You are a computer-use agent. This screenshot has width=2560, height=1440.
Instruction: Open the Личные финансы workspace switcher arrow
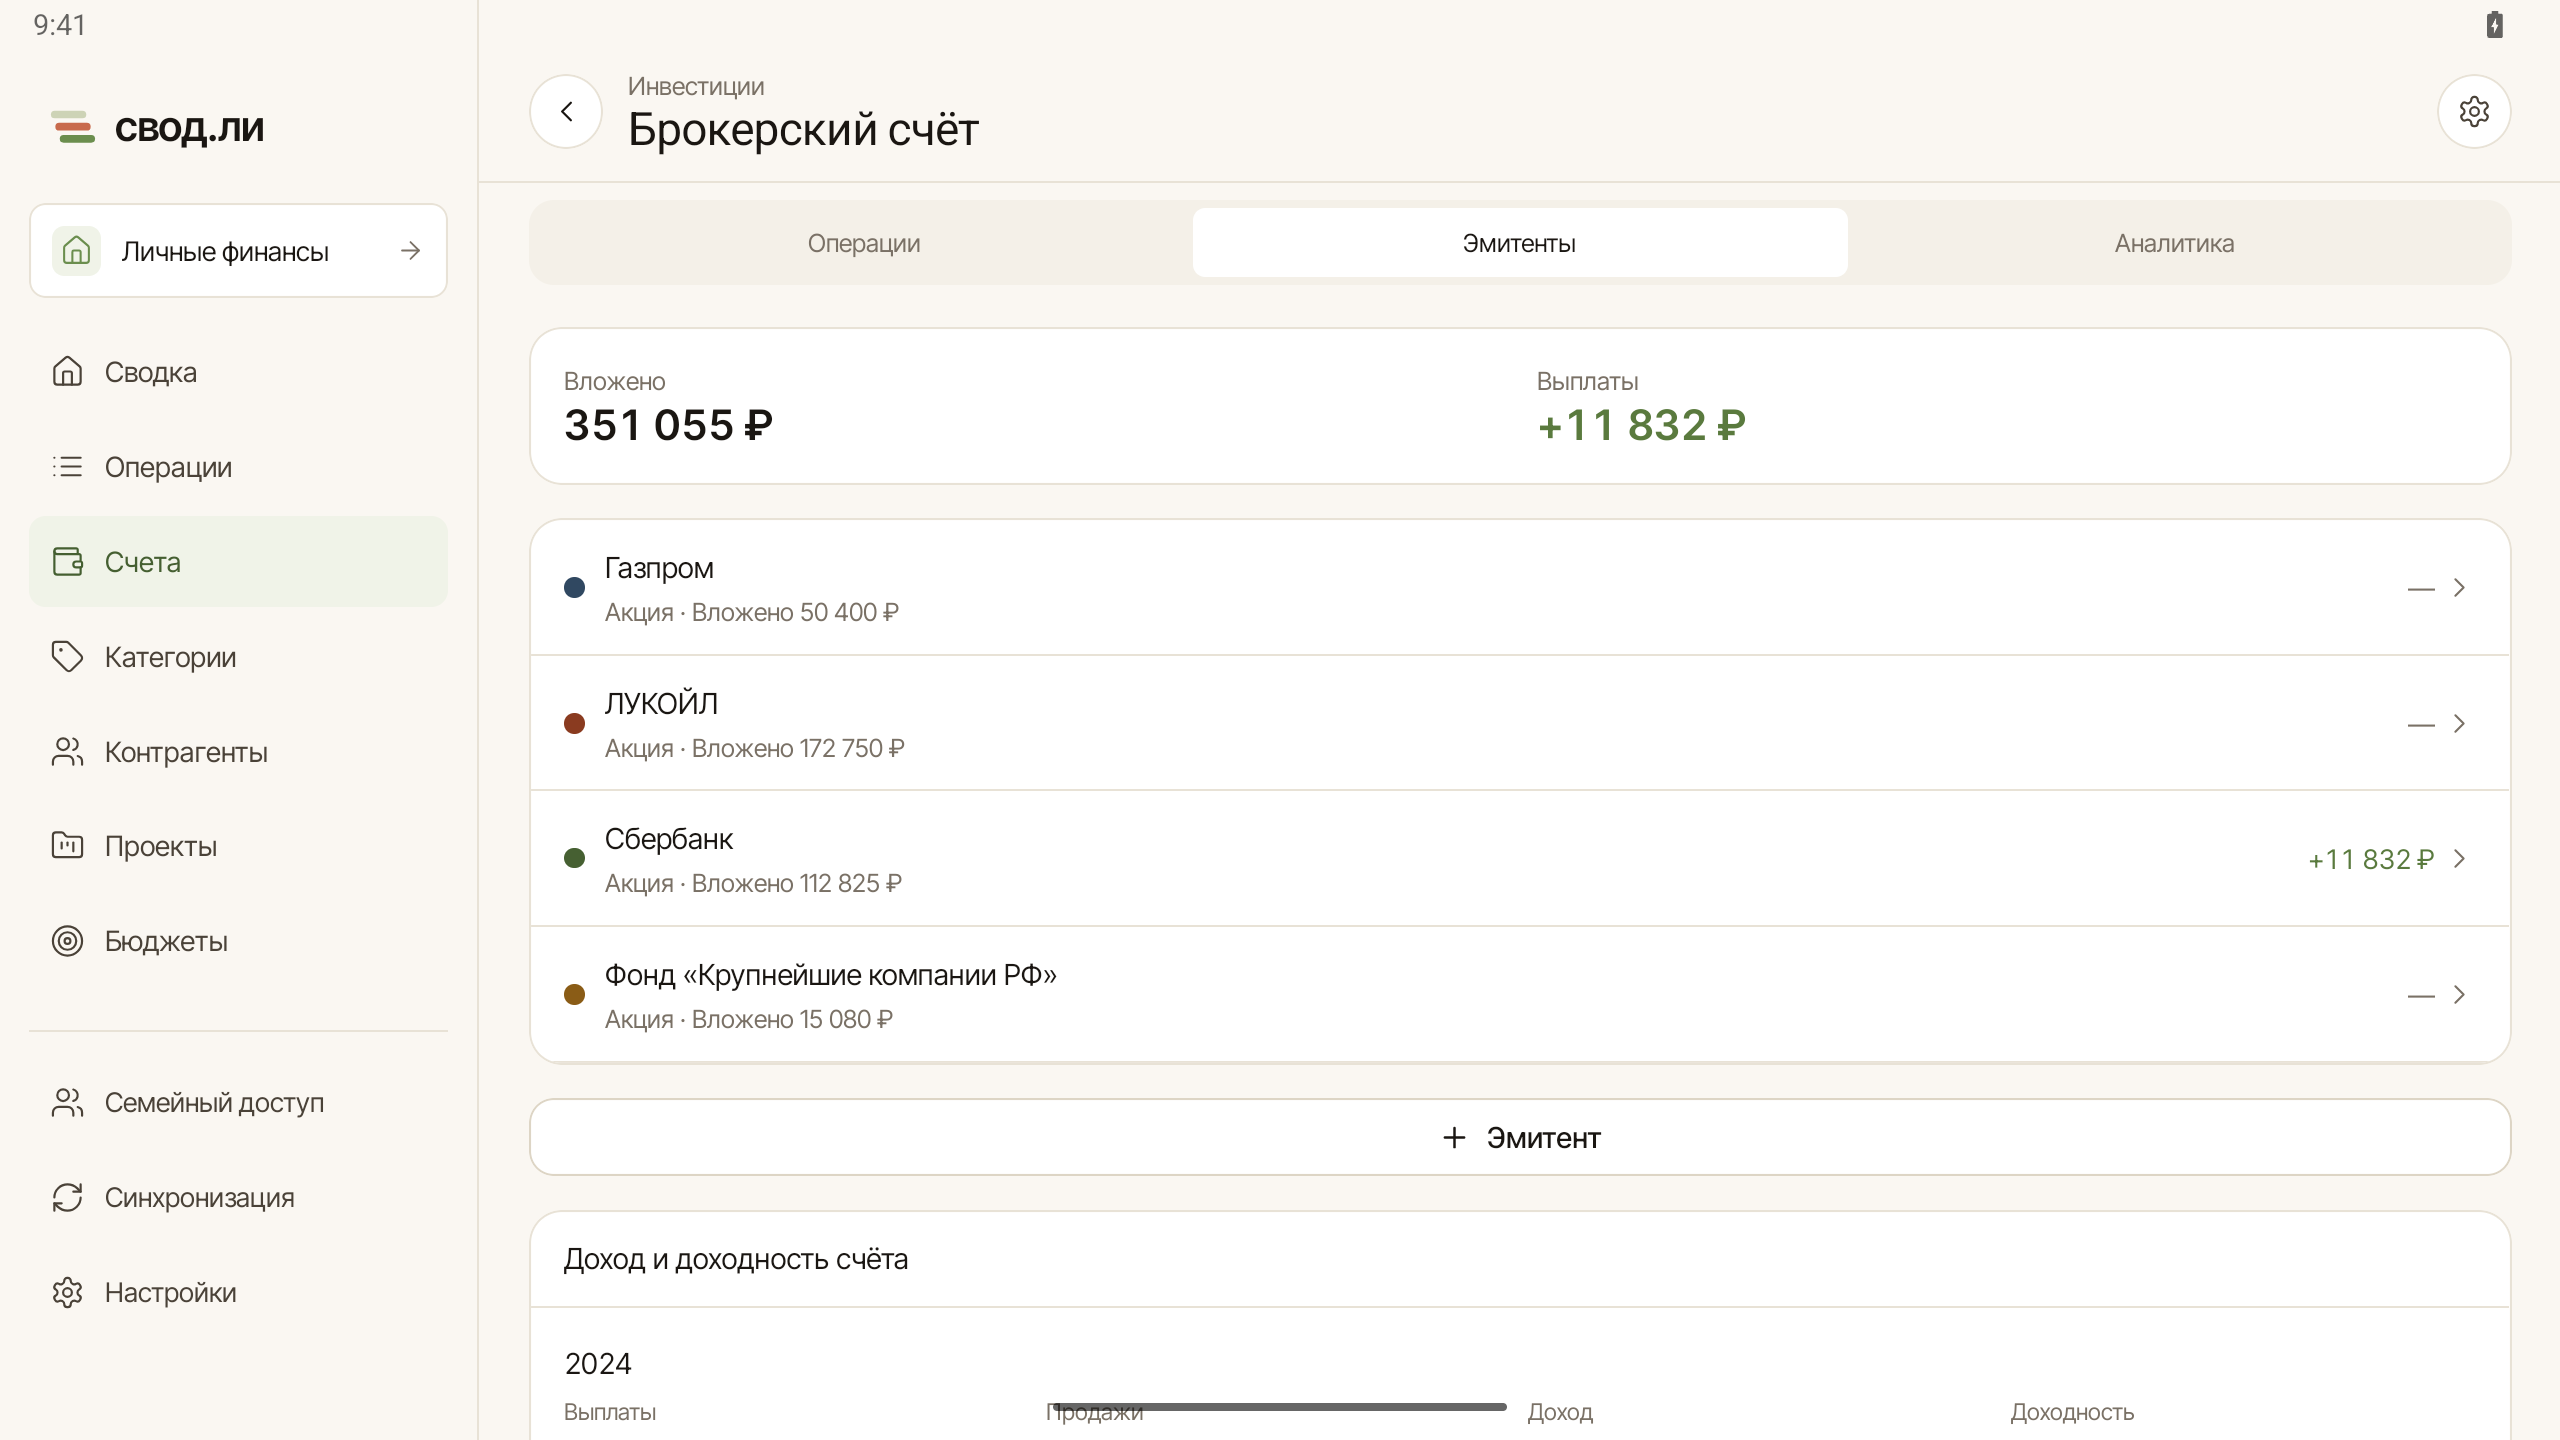click(x=410, y=250)
